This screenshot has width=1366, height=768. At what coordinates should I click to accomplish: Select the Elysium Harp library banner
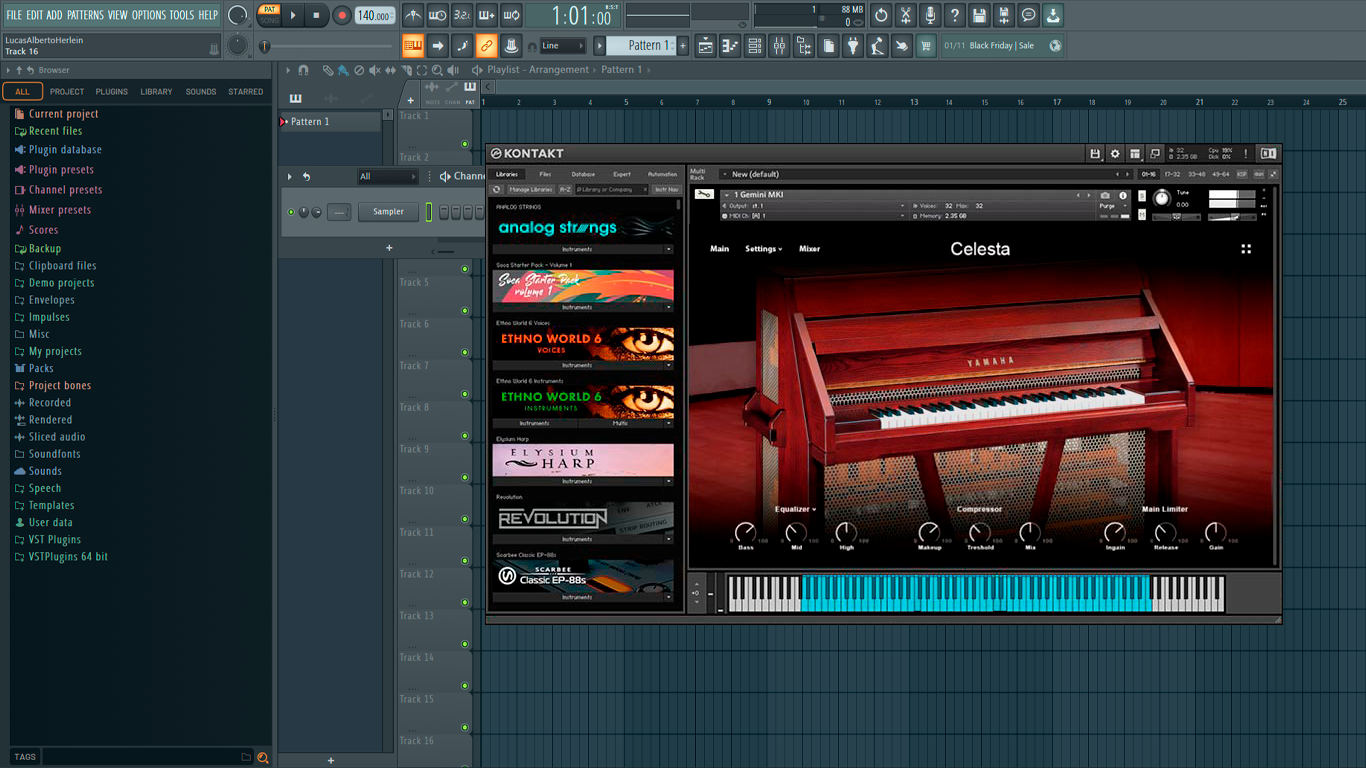(583, 460)
